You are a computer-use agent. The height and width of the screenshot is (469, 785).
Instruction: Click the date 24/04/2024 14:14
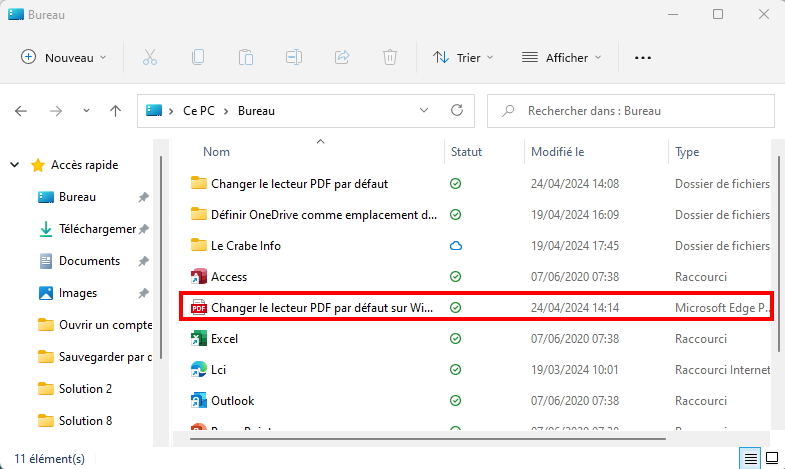(575, 308)
